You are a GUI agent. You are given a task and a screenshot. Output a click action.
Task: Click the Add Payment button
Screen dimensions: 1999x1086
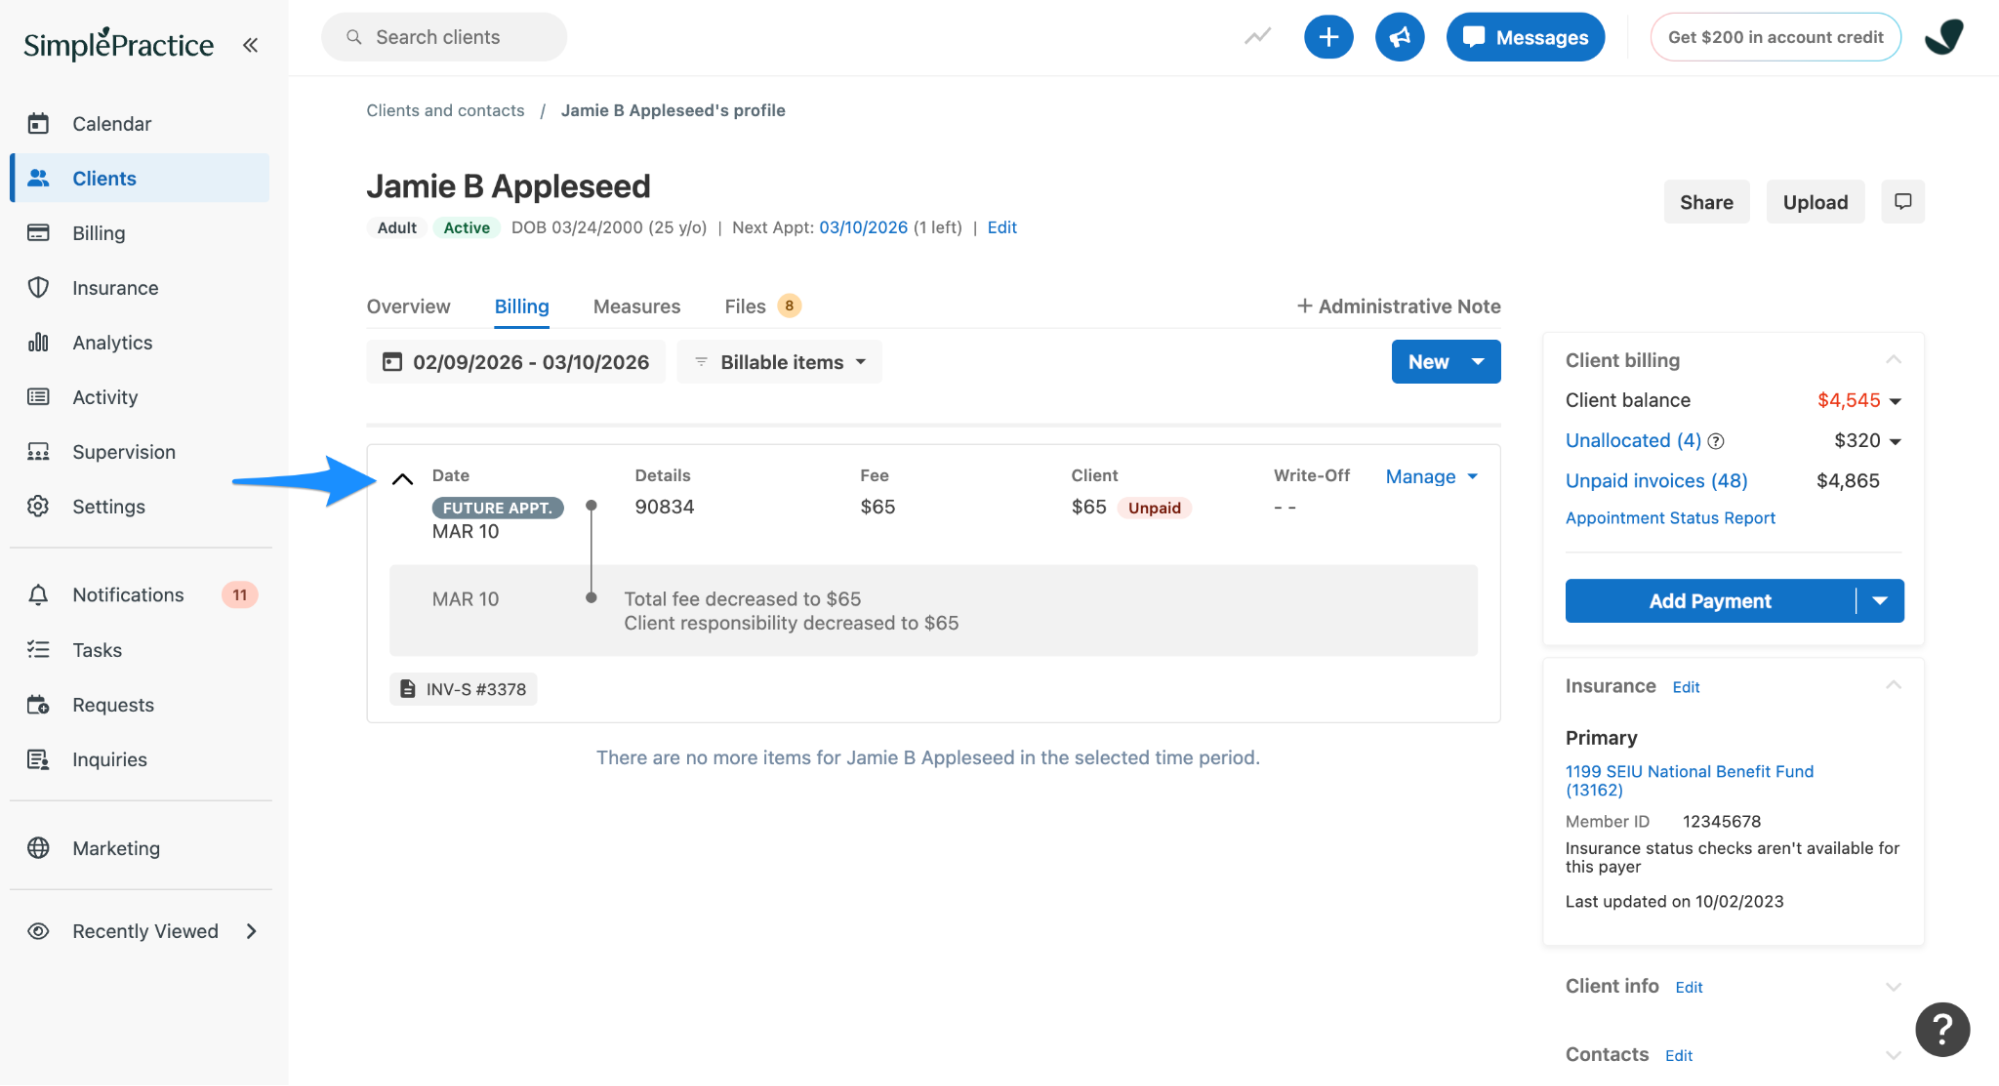pos(1710,601)
